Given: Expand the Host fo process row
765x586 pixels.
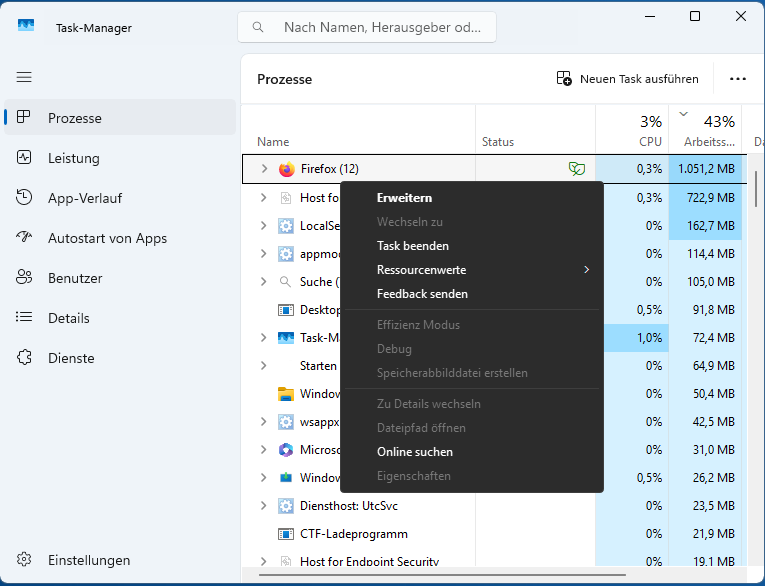Looking at the screenshot, I should [x=263, y=198].
